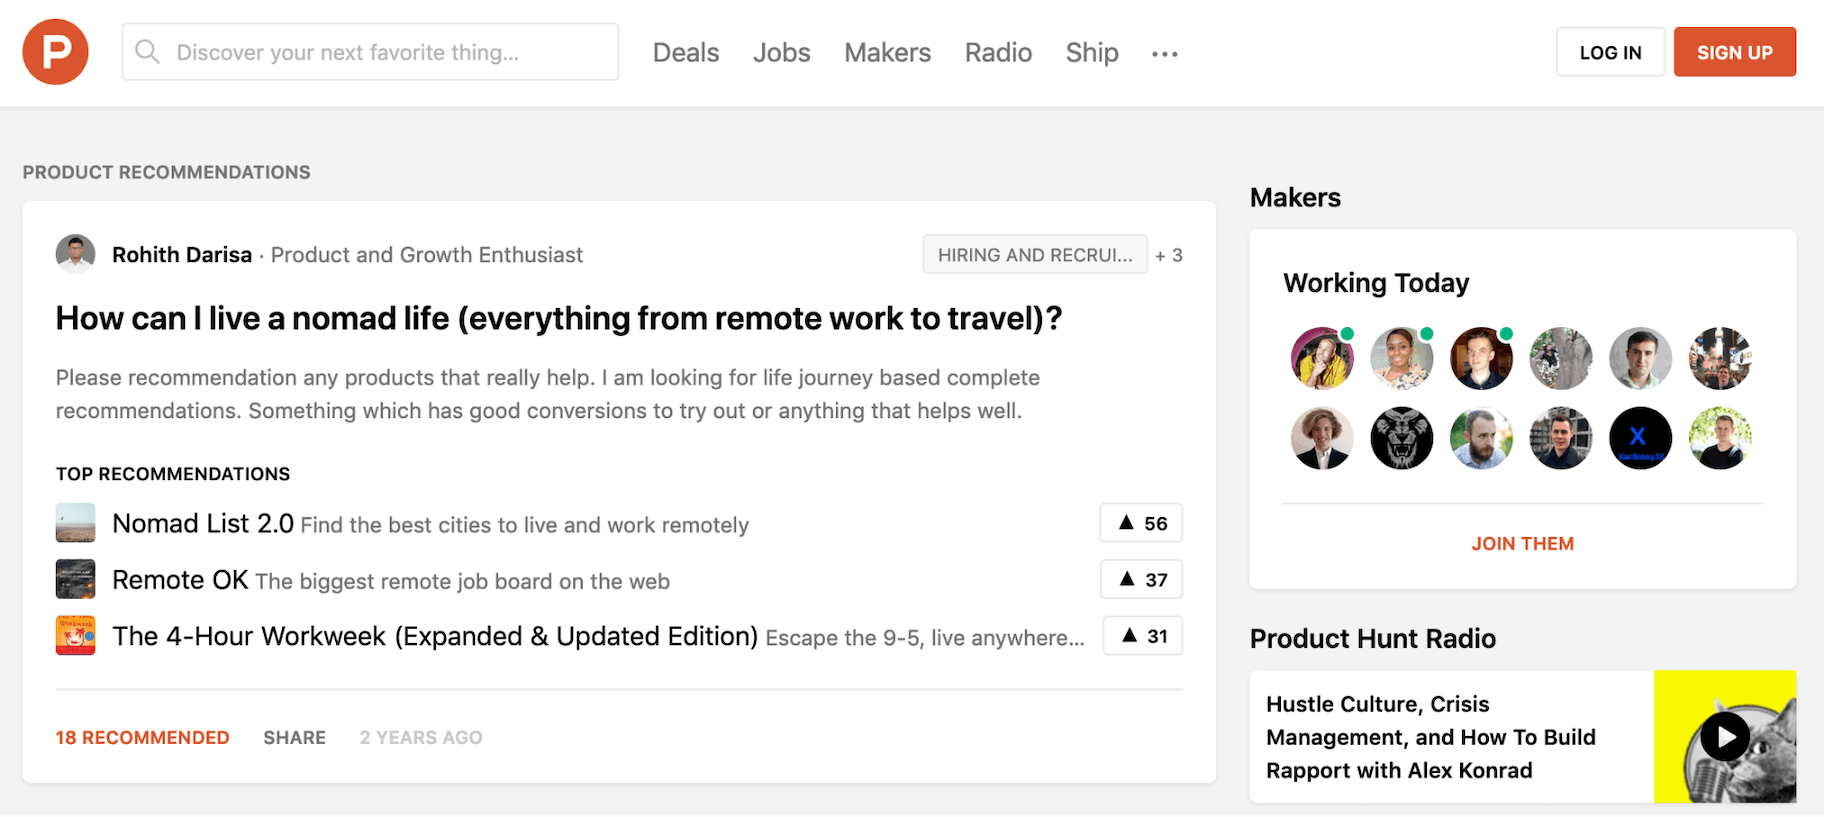1824x817 pixels.
Task: Click the black lion maker avatar
Action: (1401, 438)
